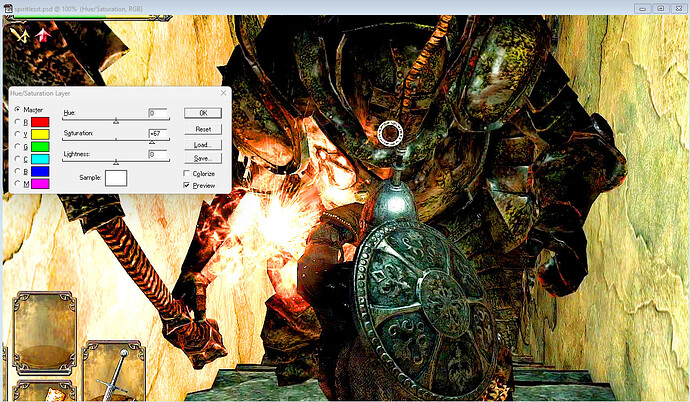This screenshot has width=690, height=402.
Task: Select the Master radio button
Action: pyautogui.click(x=17, y=109)
